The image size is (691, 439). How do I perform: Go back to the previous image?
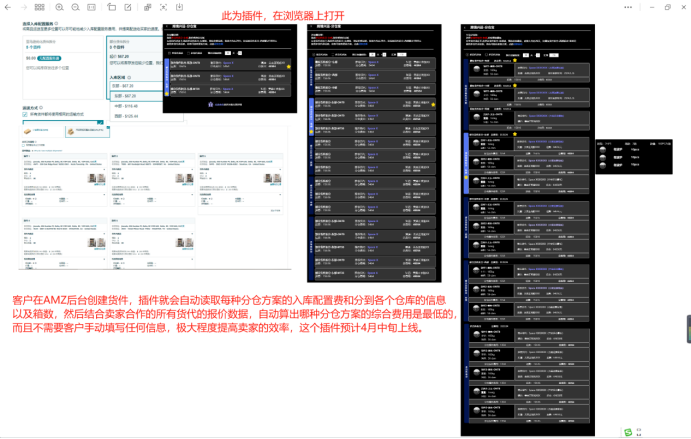click(8, 7)
